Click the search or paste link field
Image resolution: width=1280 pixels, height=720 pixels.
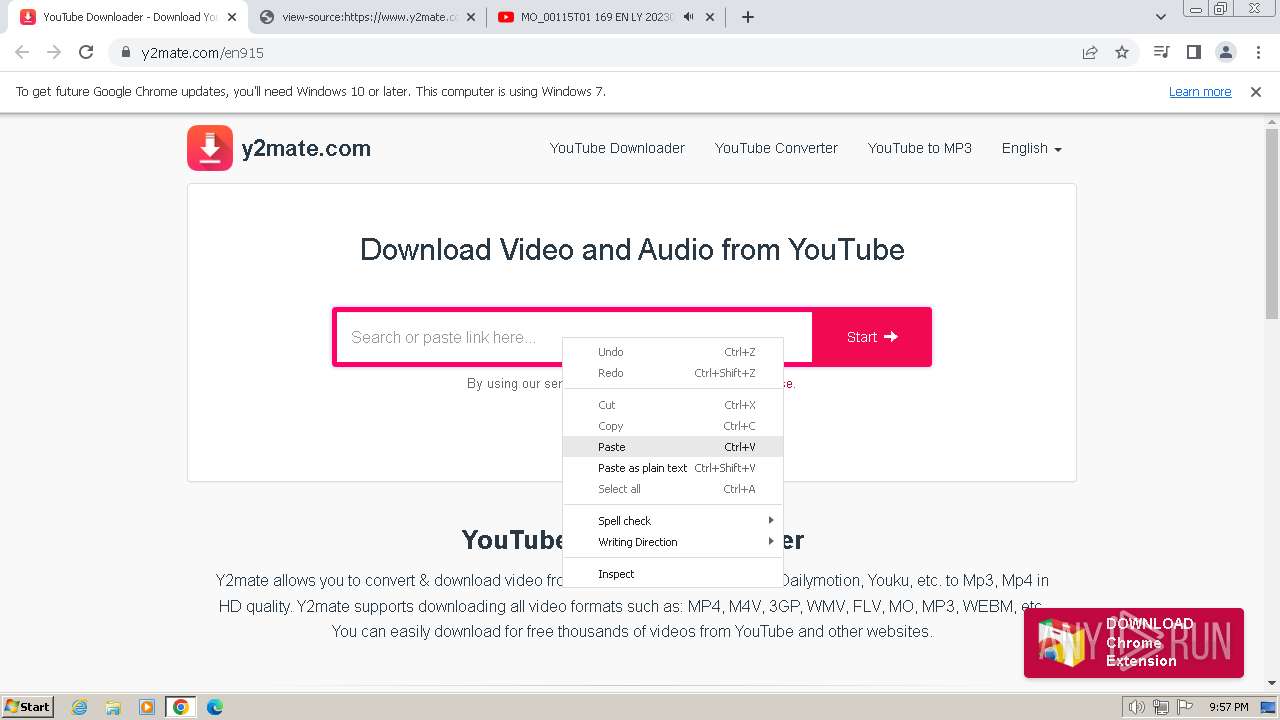click(574, 337)
